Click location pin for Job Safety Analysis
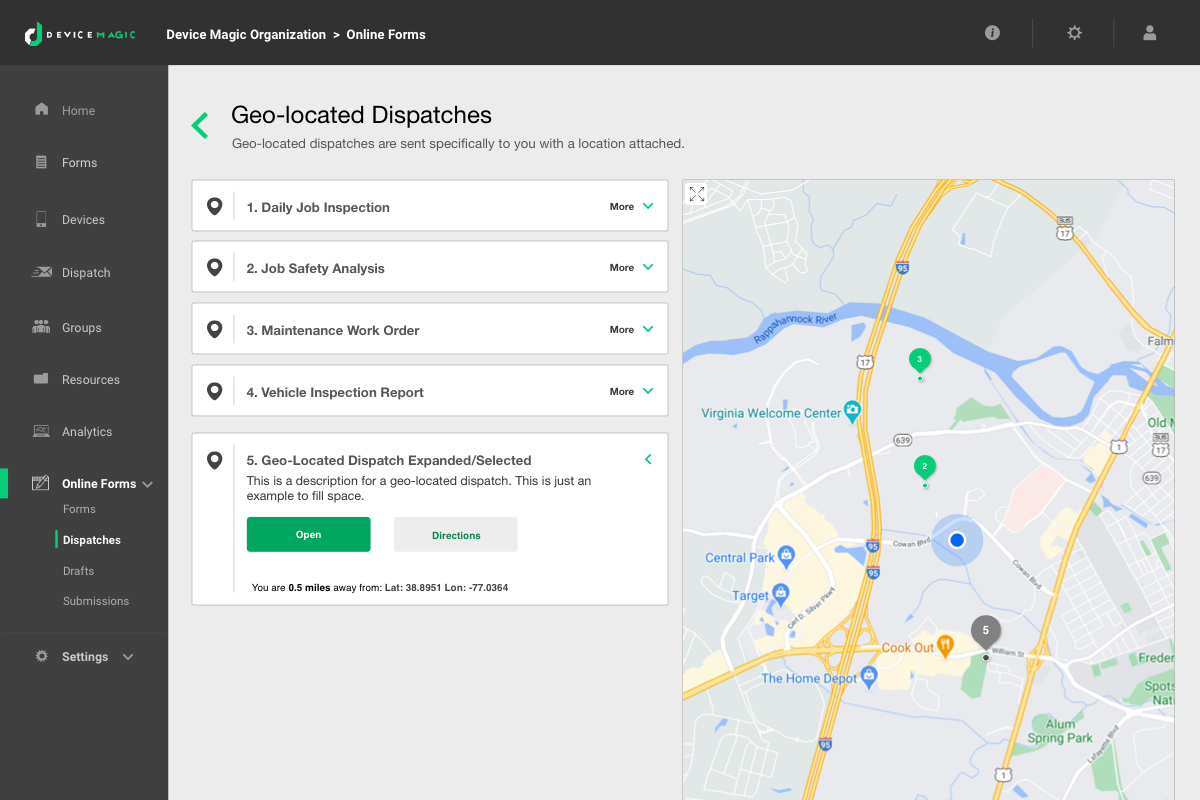The image size is (1200, 800). (x=214, y=267)
